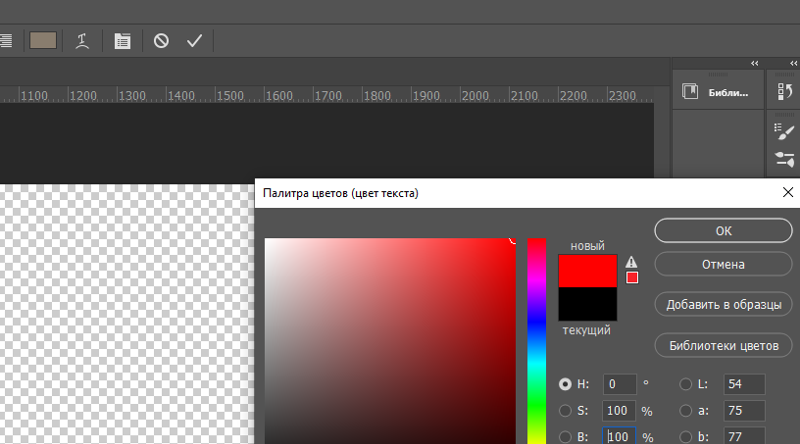Click OK in the color picker
The height and width of the screenshot is (444, 800).
(723, 231)
